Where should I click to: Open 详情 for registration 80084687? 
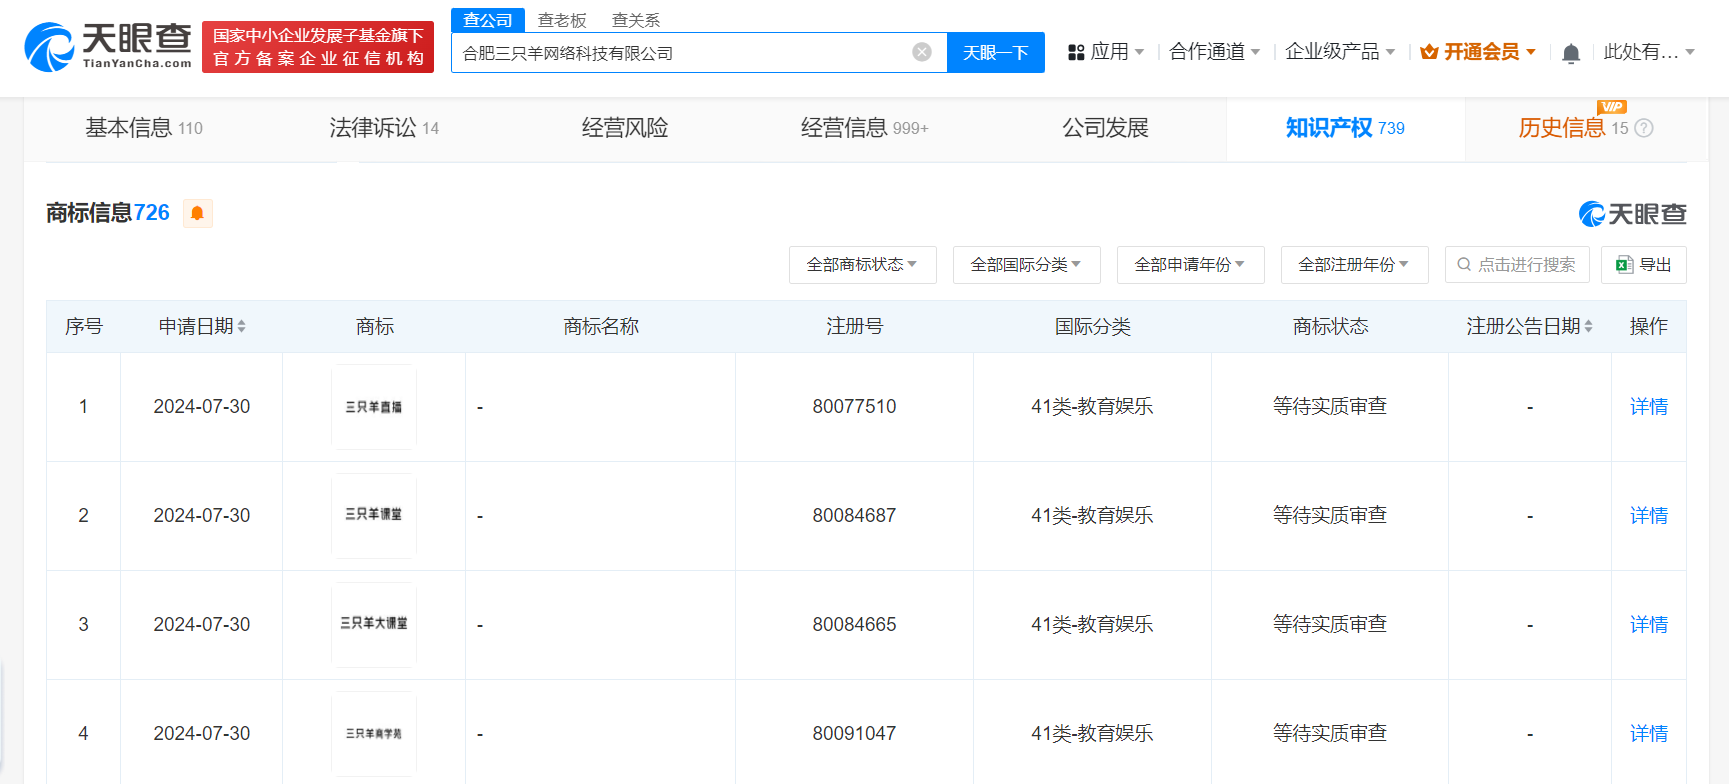(x=1649, y=516)
